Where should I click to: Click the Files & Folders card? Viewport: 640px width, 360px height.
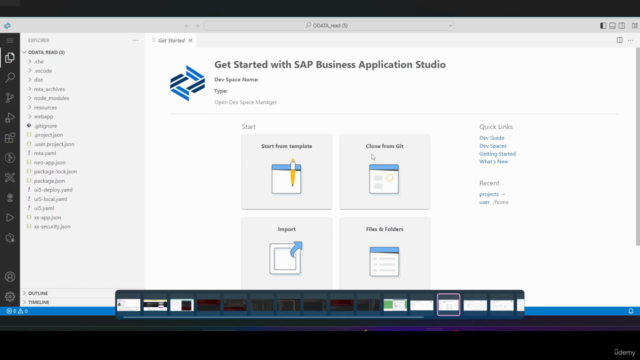click(x=384, y=253)
